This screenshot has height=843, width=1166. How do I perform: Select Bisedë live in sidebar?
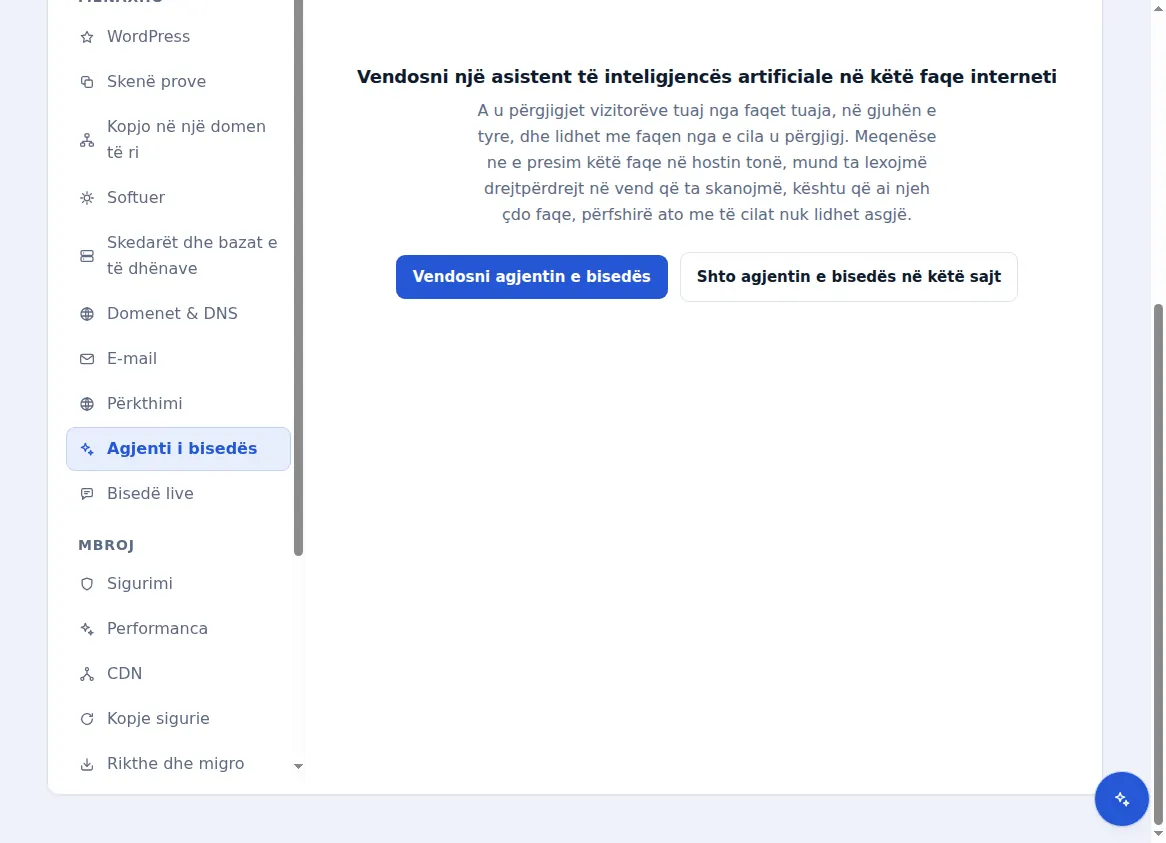pos(178,494)
